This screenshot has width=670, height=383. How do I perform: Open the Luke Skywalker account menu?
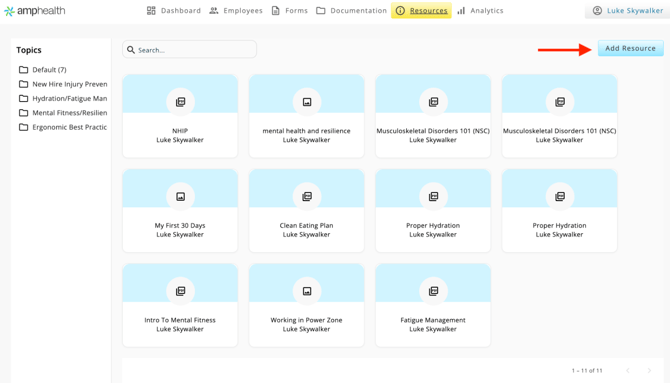coord(627,11)
